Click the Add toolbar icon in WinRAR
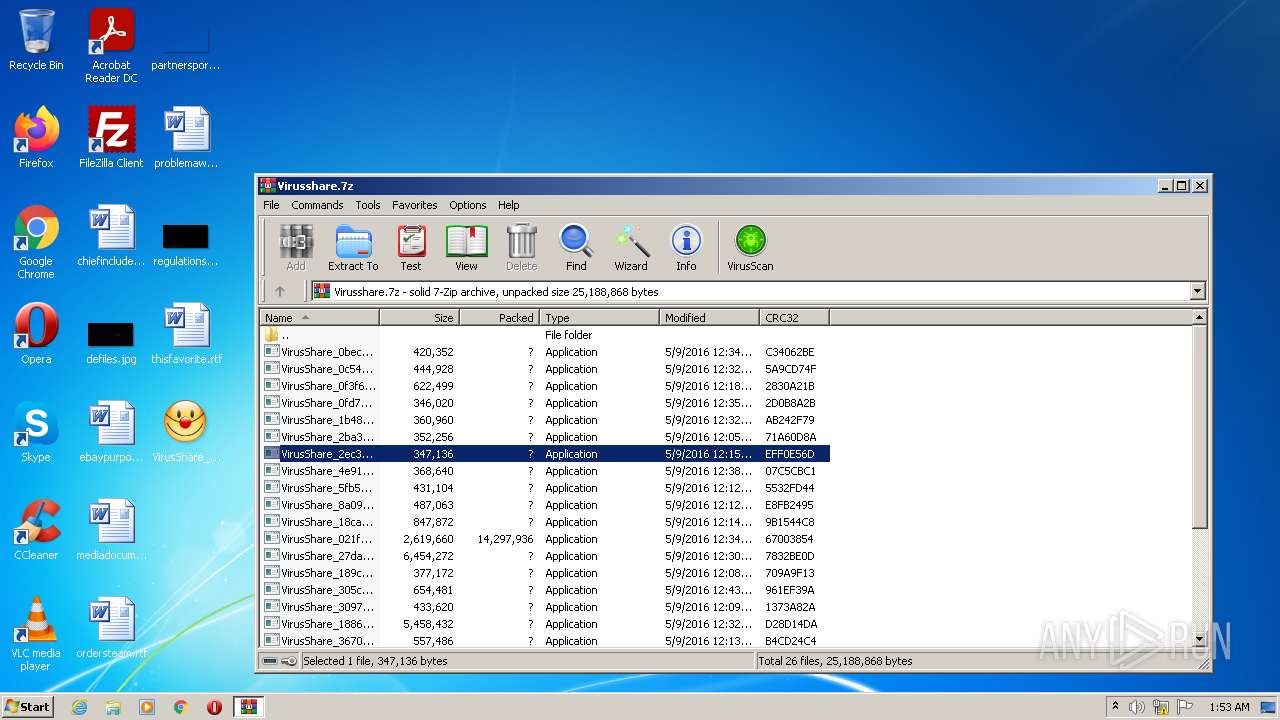 (x=296, y=247)
